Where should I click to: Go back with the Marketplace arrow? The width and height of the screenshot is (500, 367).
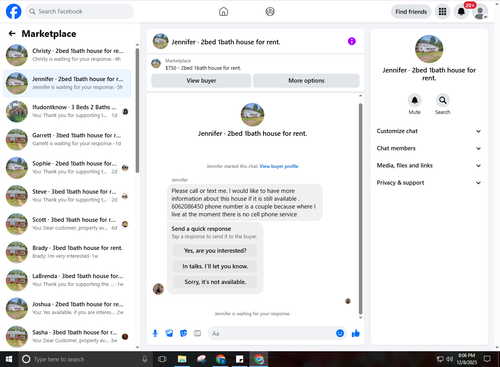[12, 33]
